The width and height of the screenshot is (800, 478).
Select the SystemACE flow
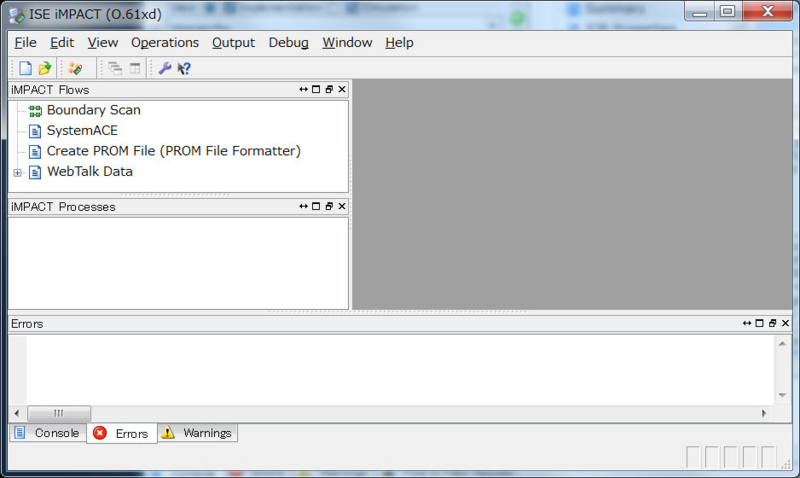point(82,131)
